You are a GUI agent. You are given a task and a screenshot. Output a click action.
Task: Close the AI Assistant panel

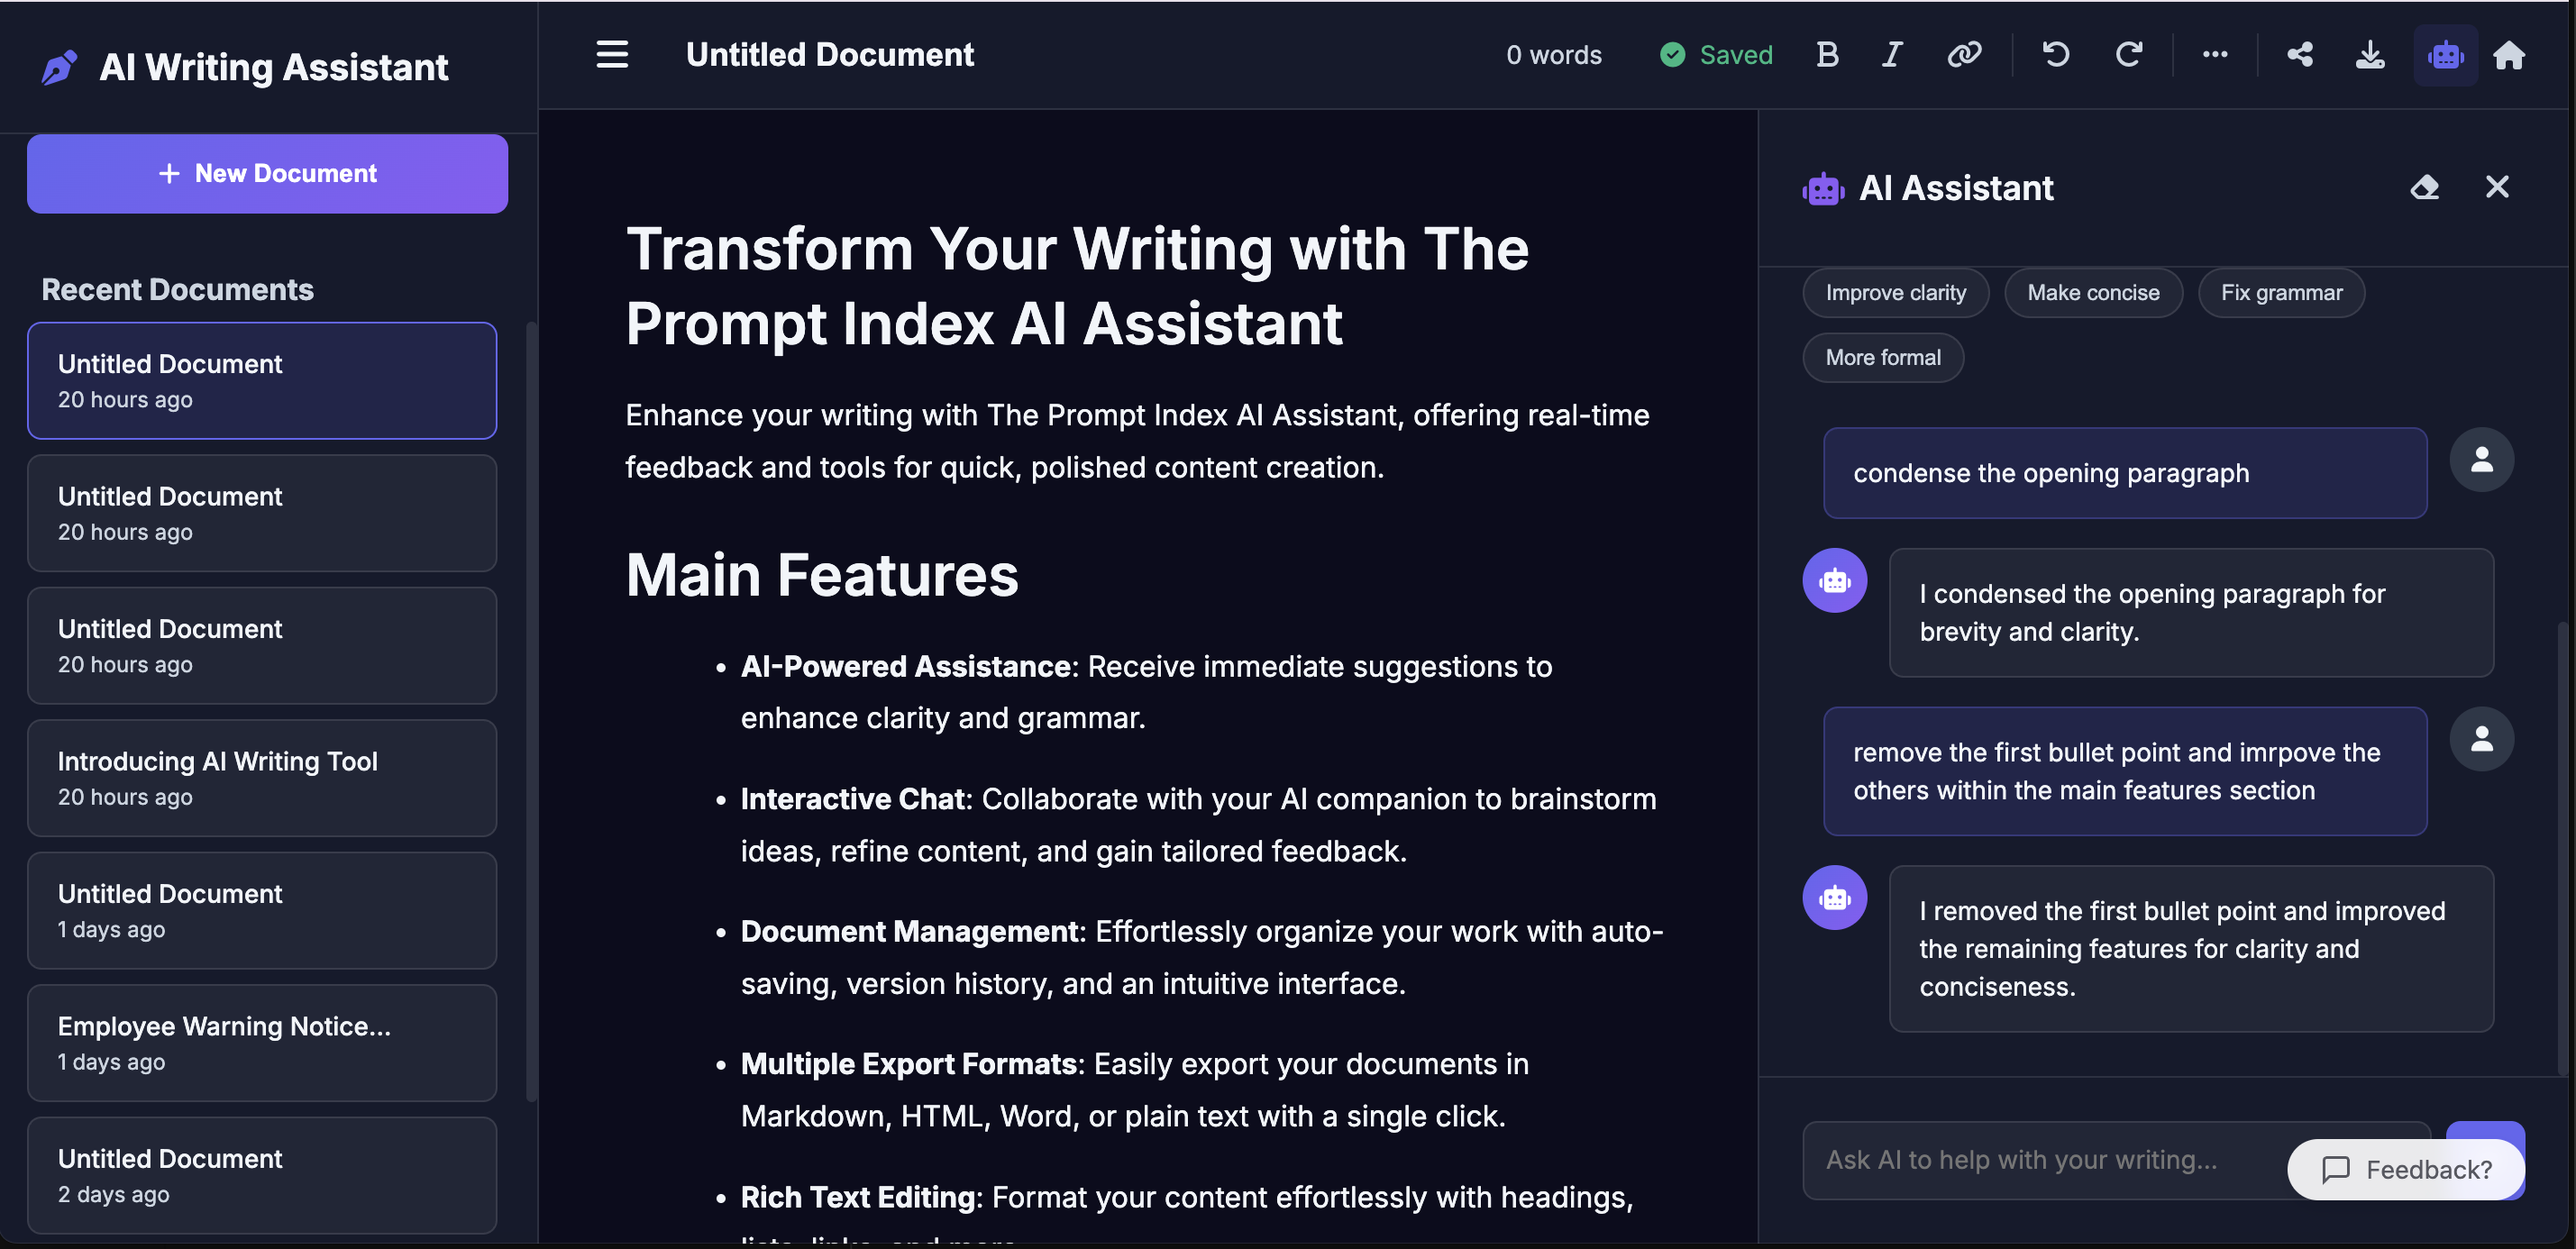[2498, 187]
